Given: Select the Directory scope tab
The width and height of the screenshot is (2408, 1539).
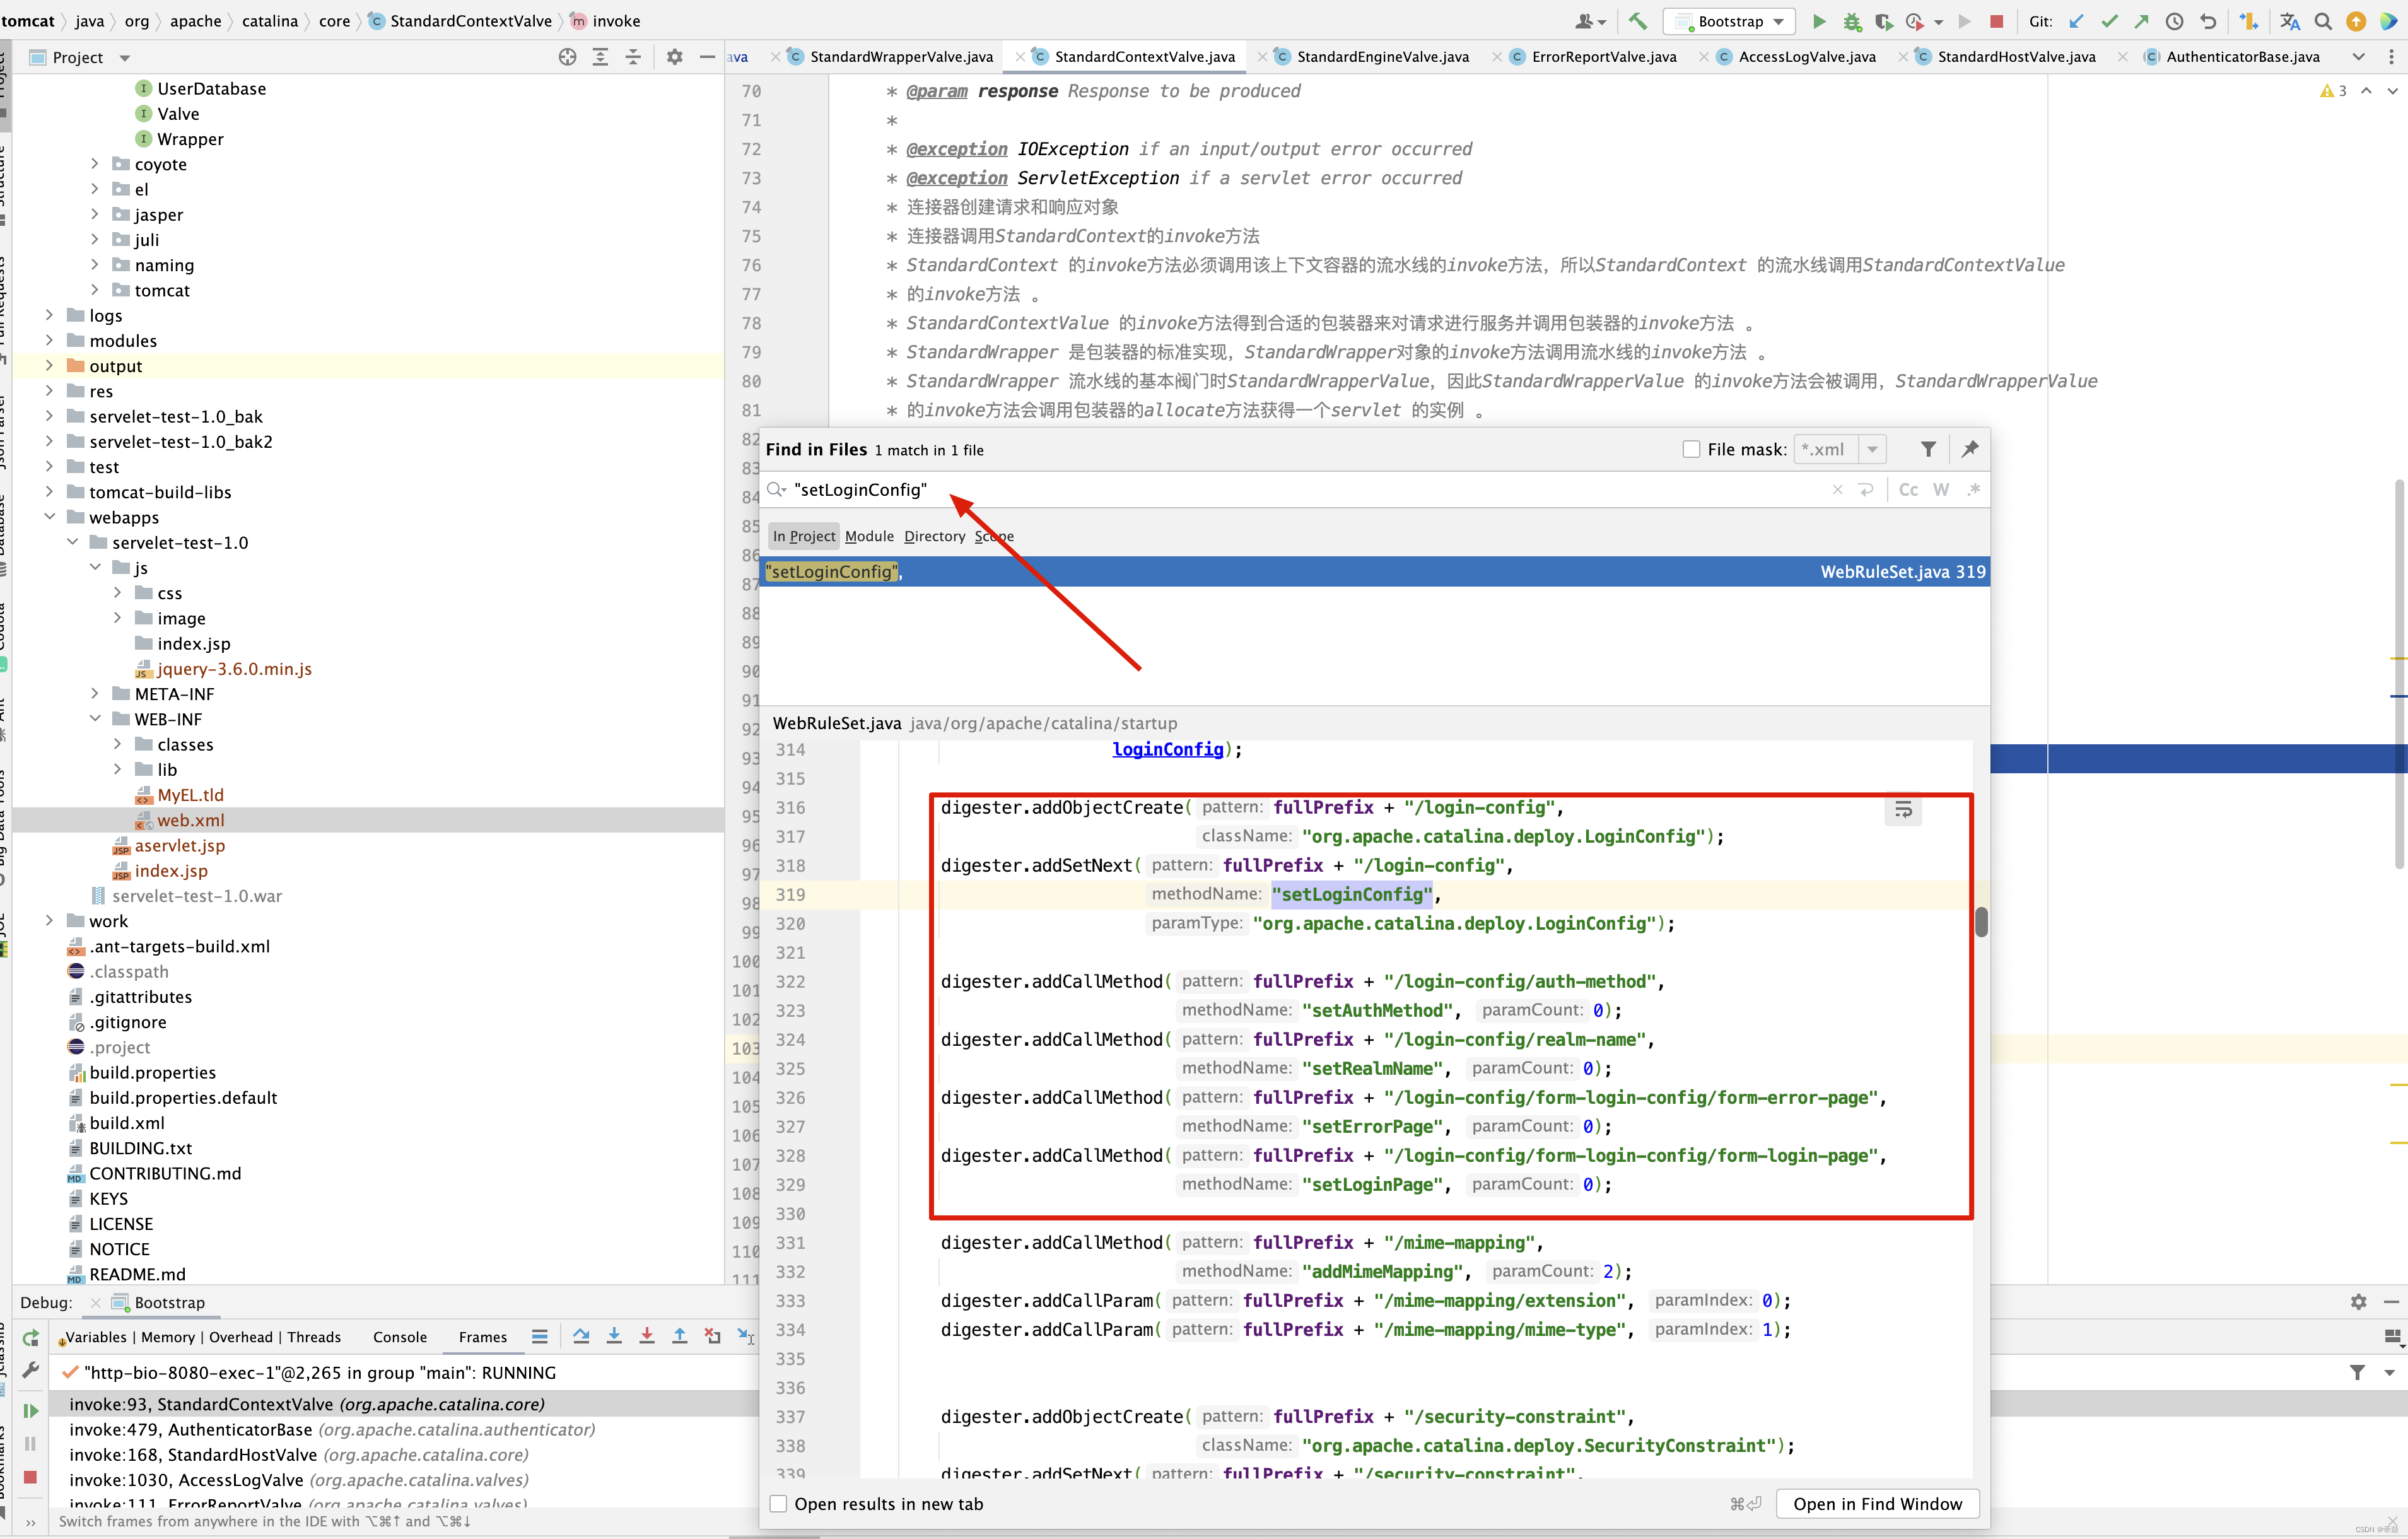Looking at the screenshot, I should tap(934, 536).
